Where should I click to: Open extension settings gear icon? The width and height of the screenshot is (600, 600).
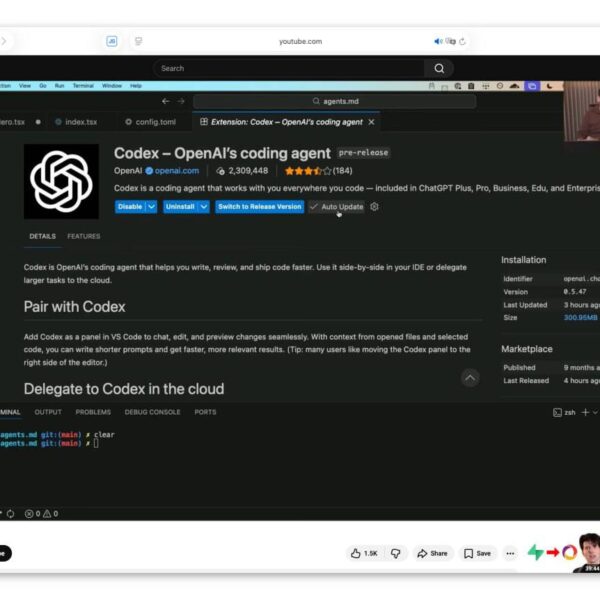[374, 207]
